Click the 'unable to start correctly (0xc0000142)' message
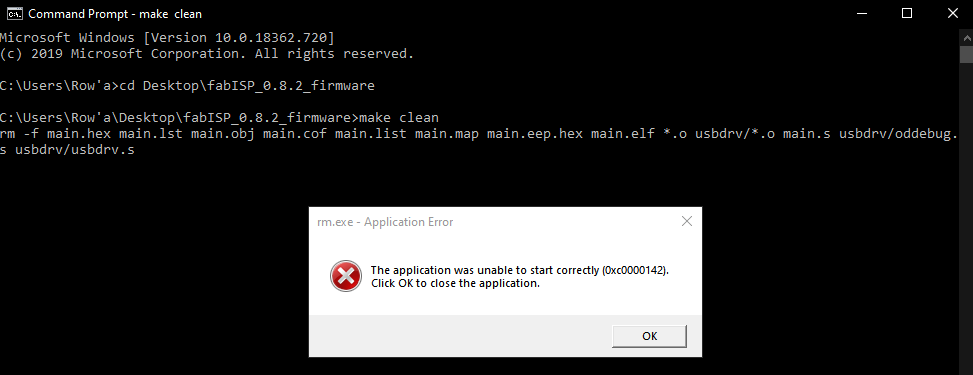973x375 pixels. click(520, 270)
